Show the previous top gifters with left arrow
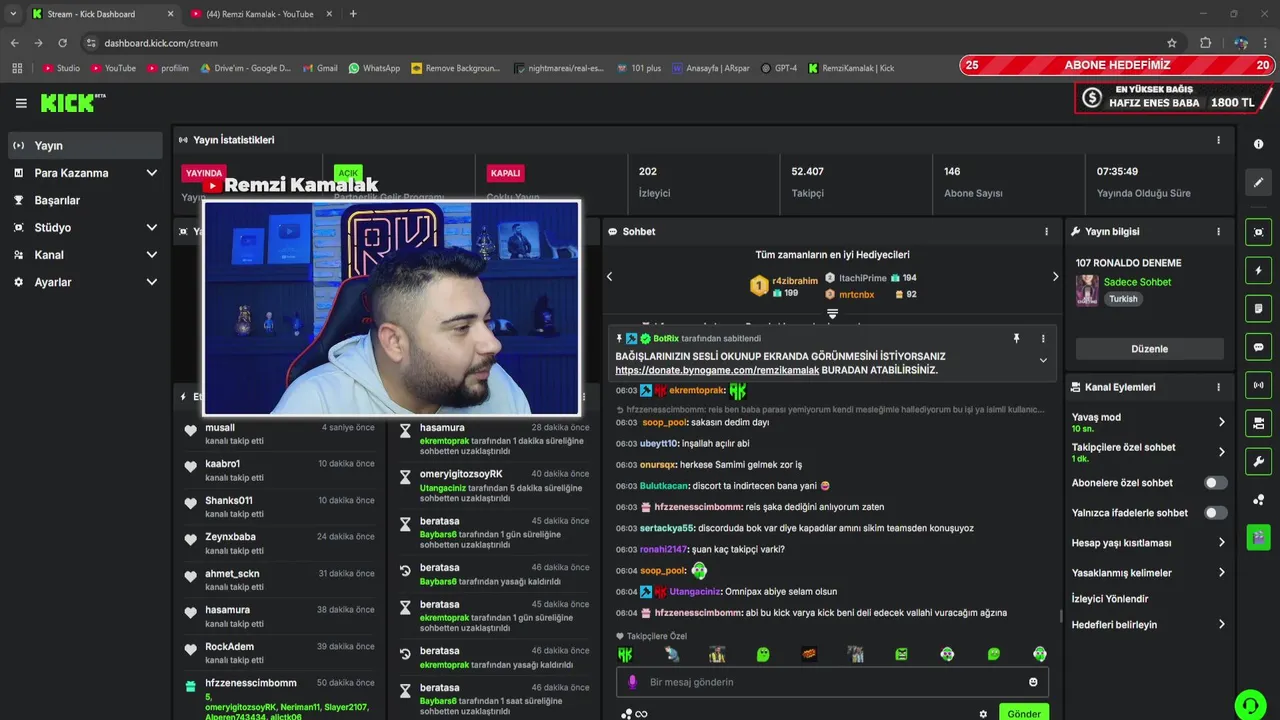Screen dimensions: 1280x720 [x=609, y=277]
